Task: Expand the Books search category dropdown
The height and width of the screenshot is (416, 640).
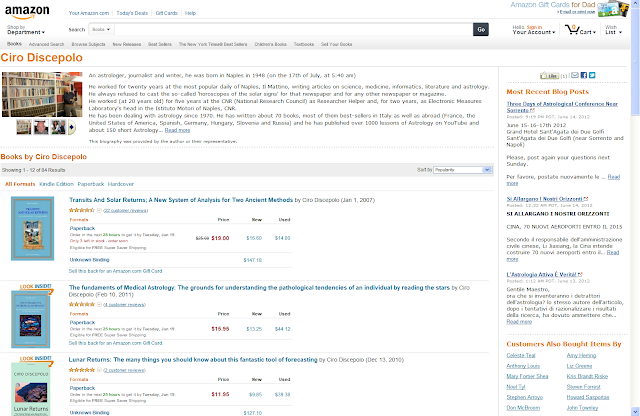Action: pos(101,29)
